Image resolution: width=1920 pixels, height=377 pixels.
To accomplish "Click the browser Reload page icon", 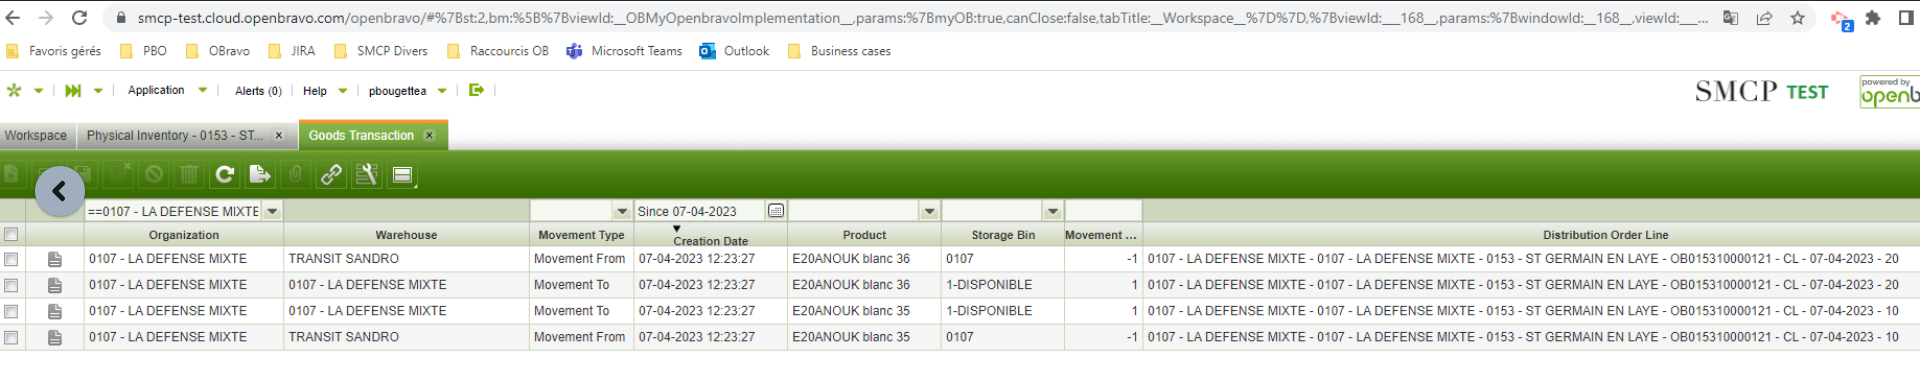I will [80, 18].
